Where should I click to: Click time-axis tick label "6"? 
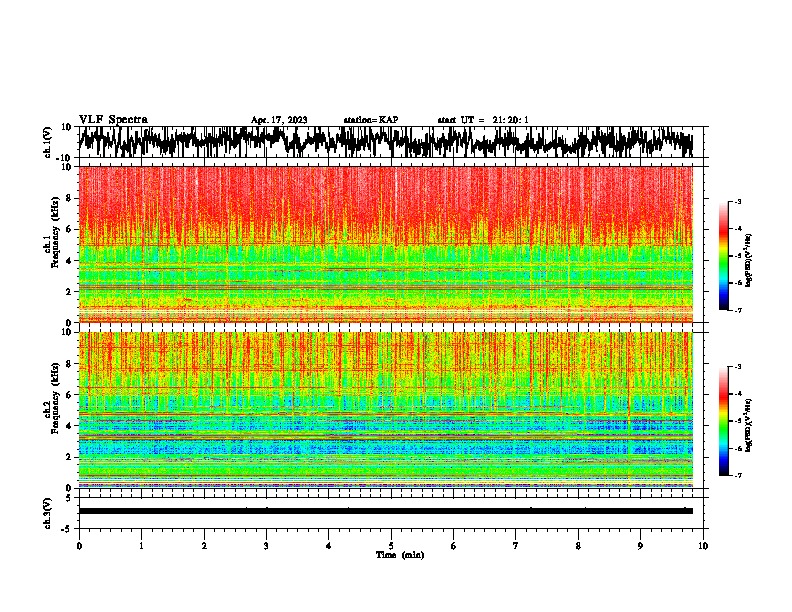pyautogui.click(x=454, y=546)
